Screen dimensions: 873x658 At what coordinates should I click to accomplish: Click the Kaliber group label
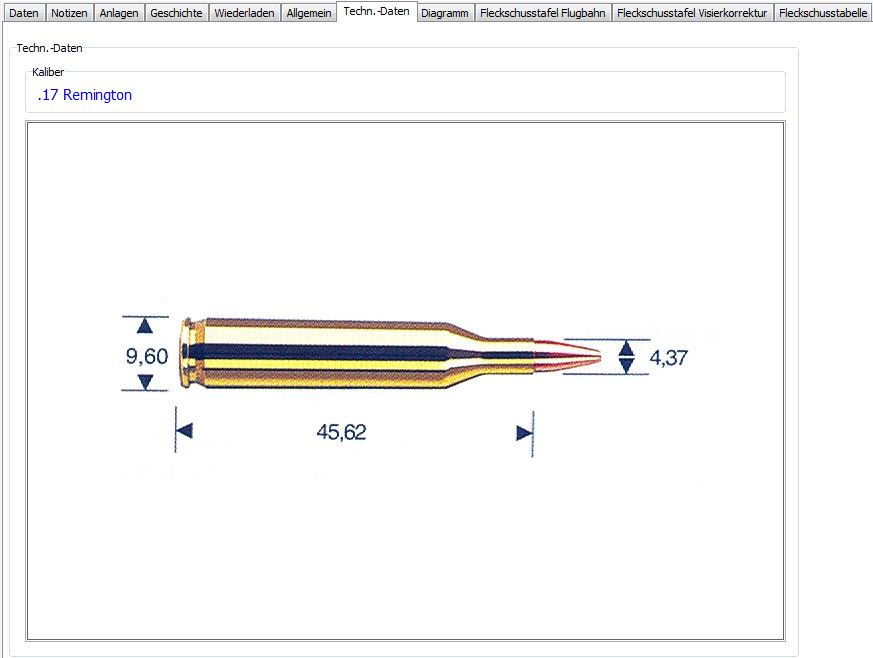point(48,72)
